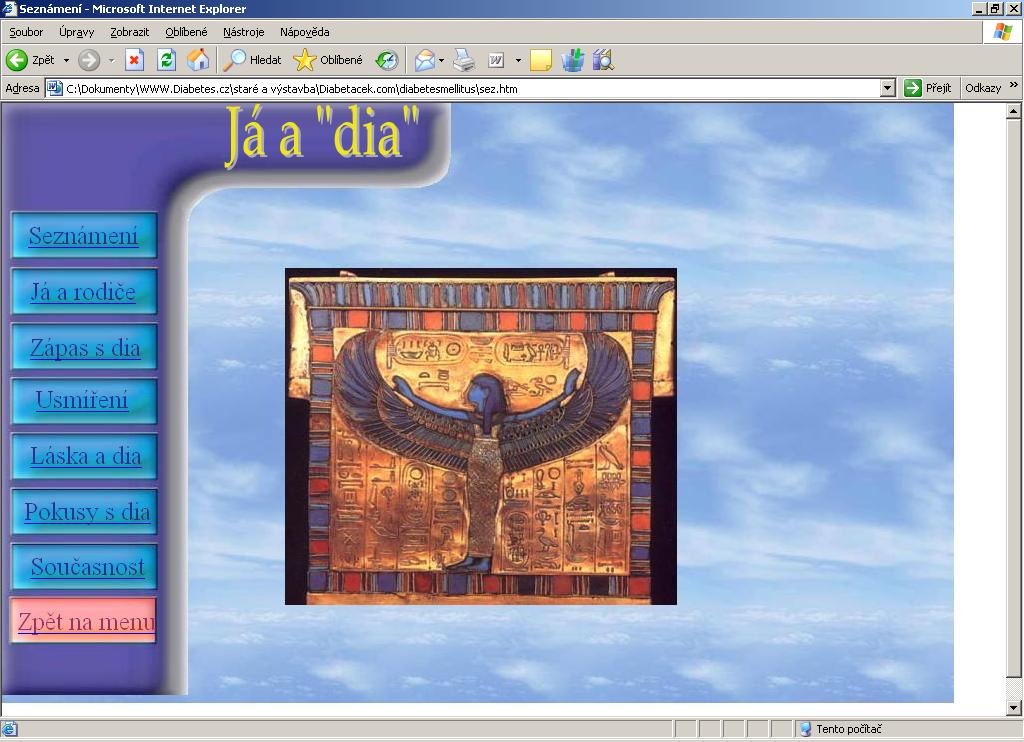The width and height of the screenshot is (1024, 742).
Task: Edit the page with the Word icon
Action: pyautogui.click(x=496, y=60)
